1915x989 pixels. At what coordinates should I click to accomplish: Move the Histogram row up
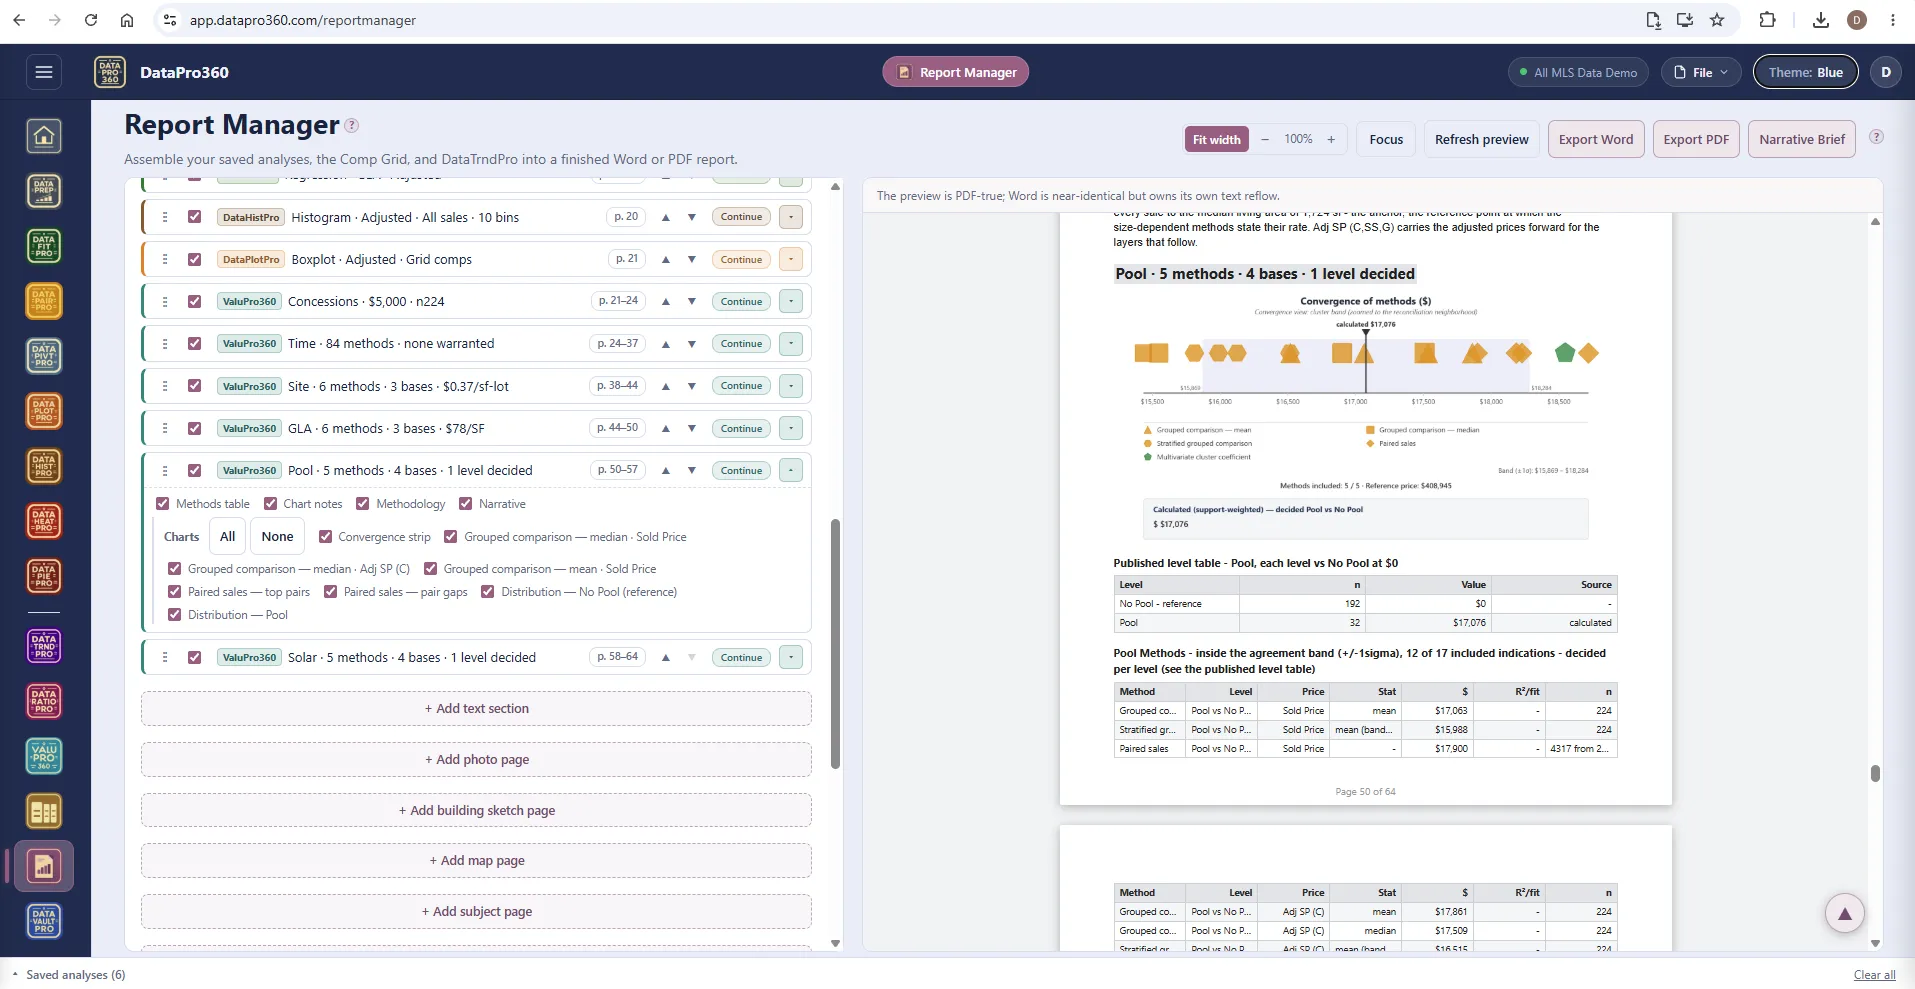(x=666, y=217)
